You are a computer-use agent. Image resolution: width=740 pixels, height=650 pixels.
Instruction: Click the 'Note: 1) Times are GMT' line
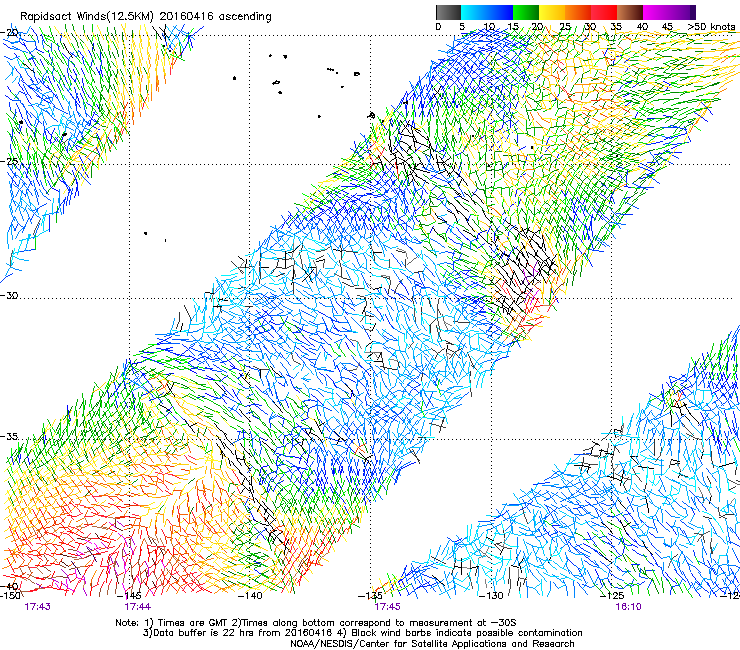click(x=316, y=623)
